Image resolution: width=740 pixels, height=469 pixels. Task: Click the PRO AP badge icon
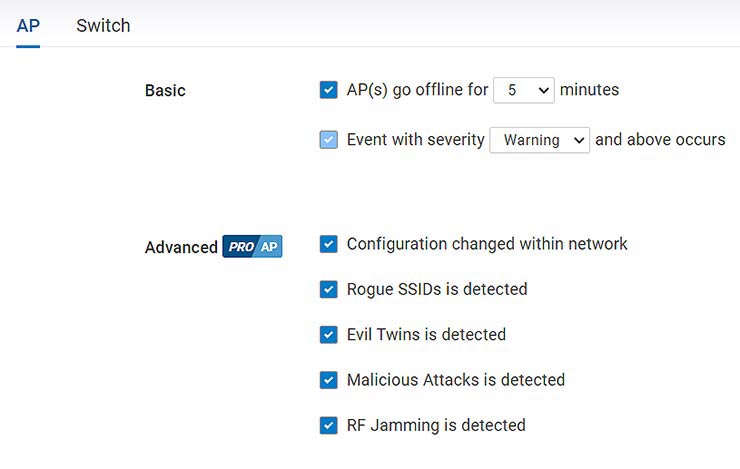pyautogui.click(x=252, y=246)
